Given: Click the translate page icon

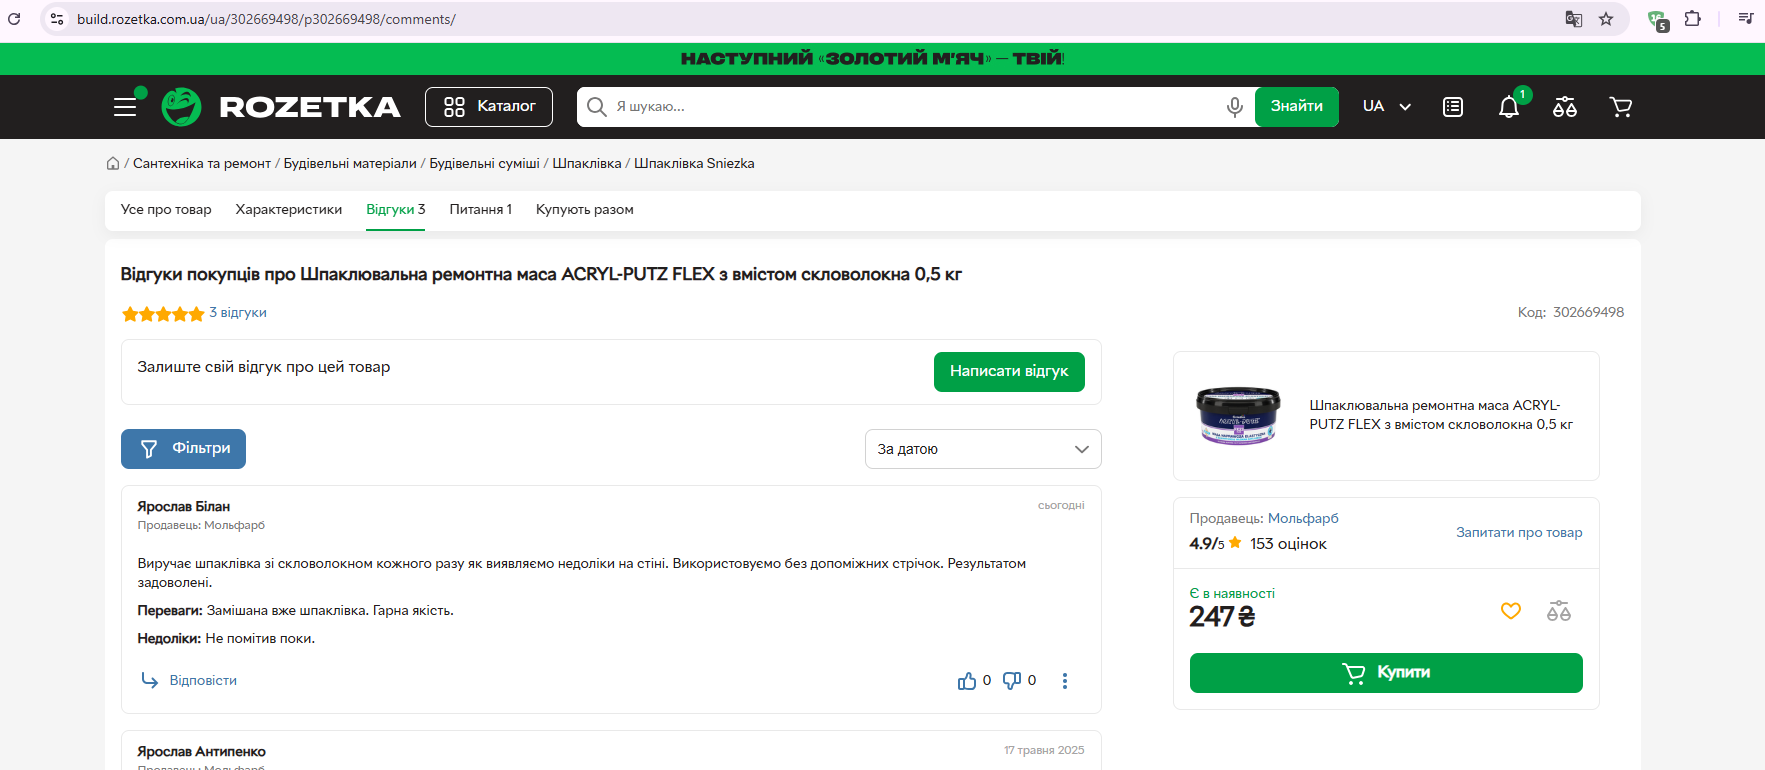Looking at the screenshot, I should point(1573,19).
